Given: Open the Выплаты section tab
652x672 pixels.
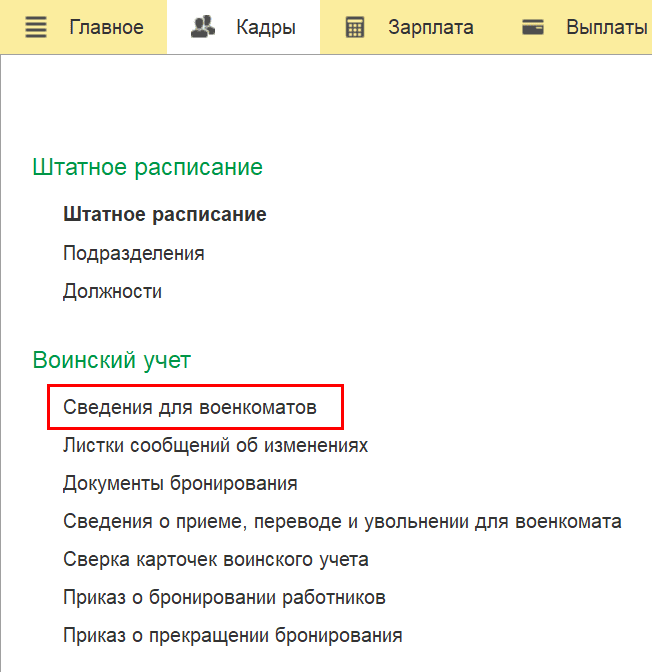Looking at the screenshot, I should 607,27.
